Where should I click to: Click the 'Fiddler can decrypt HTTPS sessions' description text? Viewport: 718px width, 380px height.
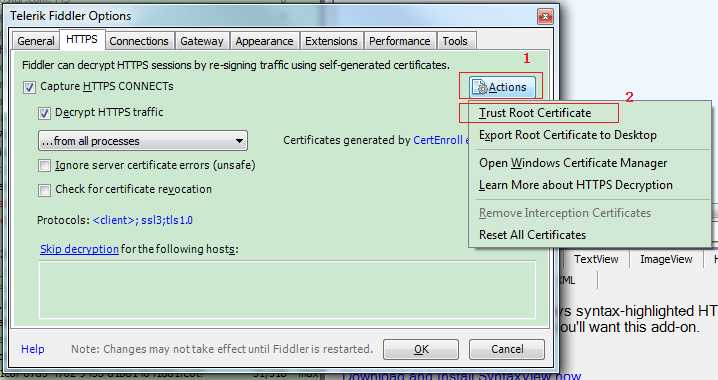pyautogui.click(x=236, y=65)
